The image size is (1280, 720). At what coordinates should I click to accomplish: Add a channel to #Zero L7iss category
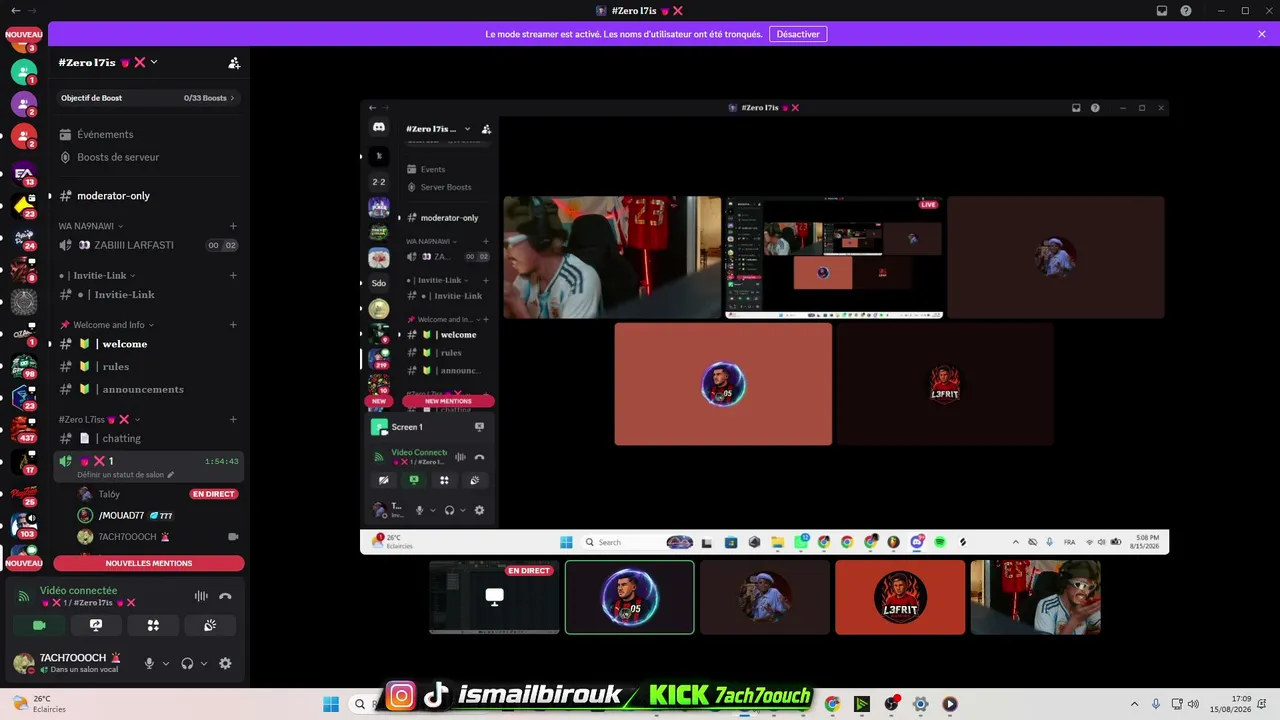point(233,419)
